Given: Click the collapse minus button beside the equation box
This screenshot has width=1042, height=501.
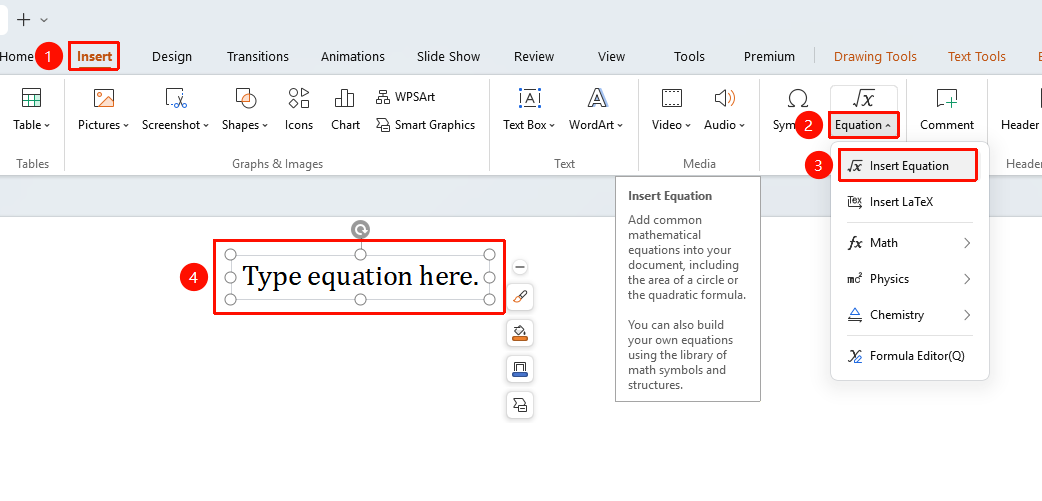Looking at the screenshot, I should click(x=520, y=267).
